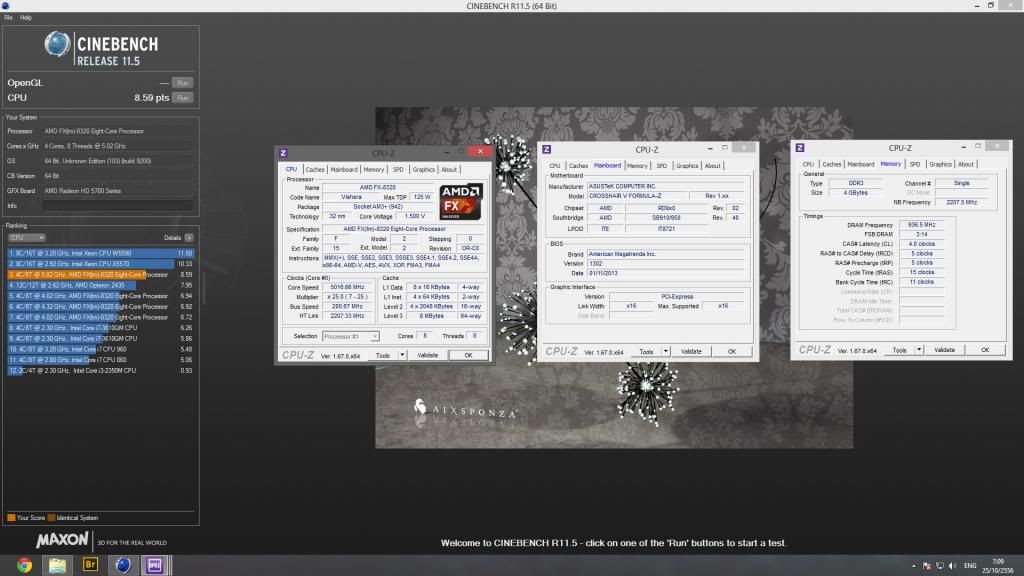The image size is (1024, 576).
Task: Click Validate in the CPU-Z mainboard window
Action: tap(691, 351)
